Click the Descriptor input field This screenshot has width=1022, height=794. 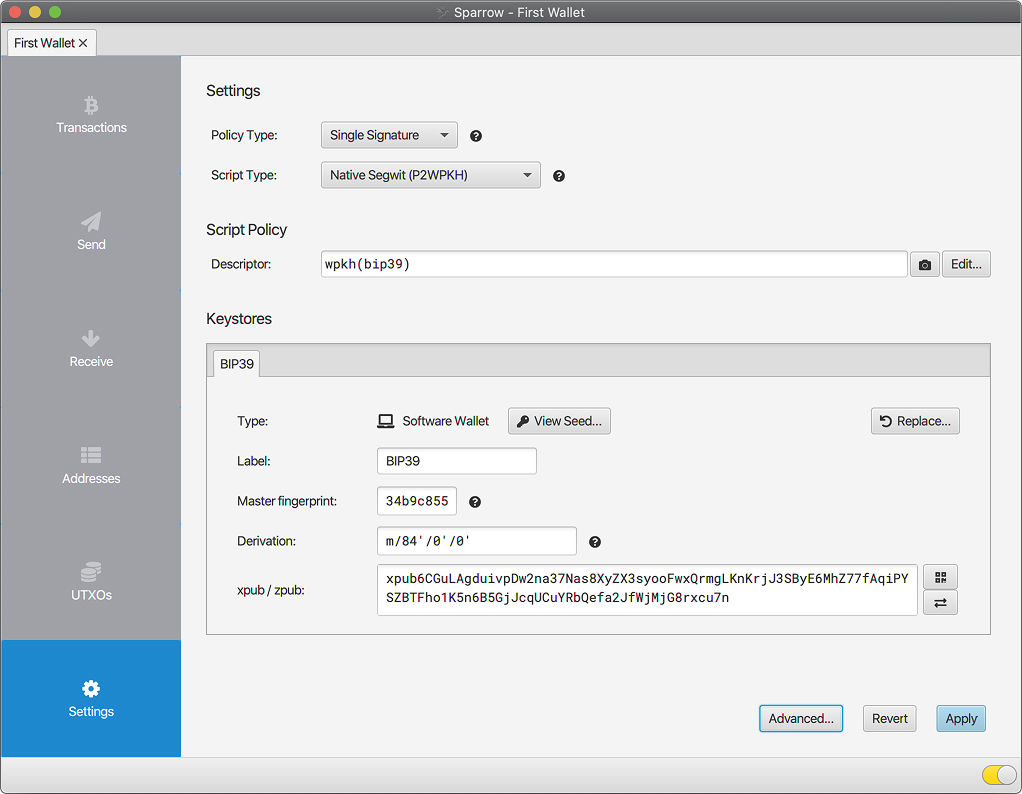click(614, 264)
